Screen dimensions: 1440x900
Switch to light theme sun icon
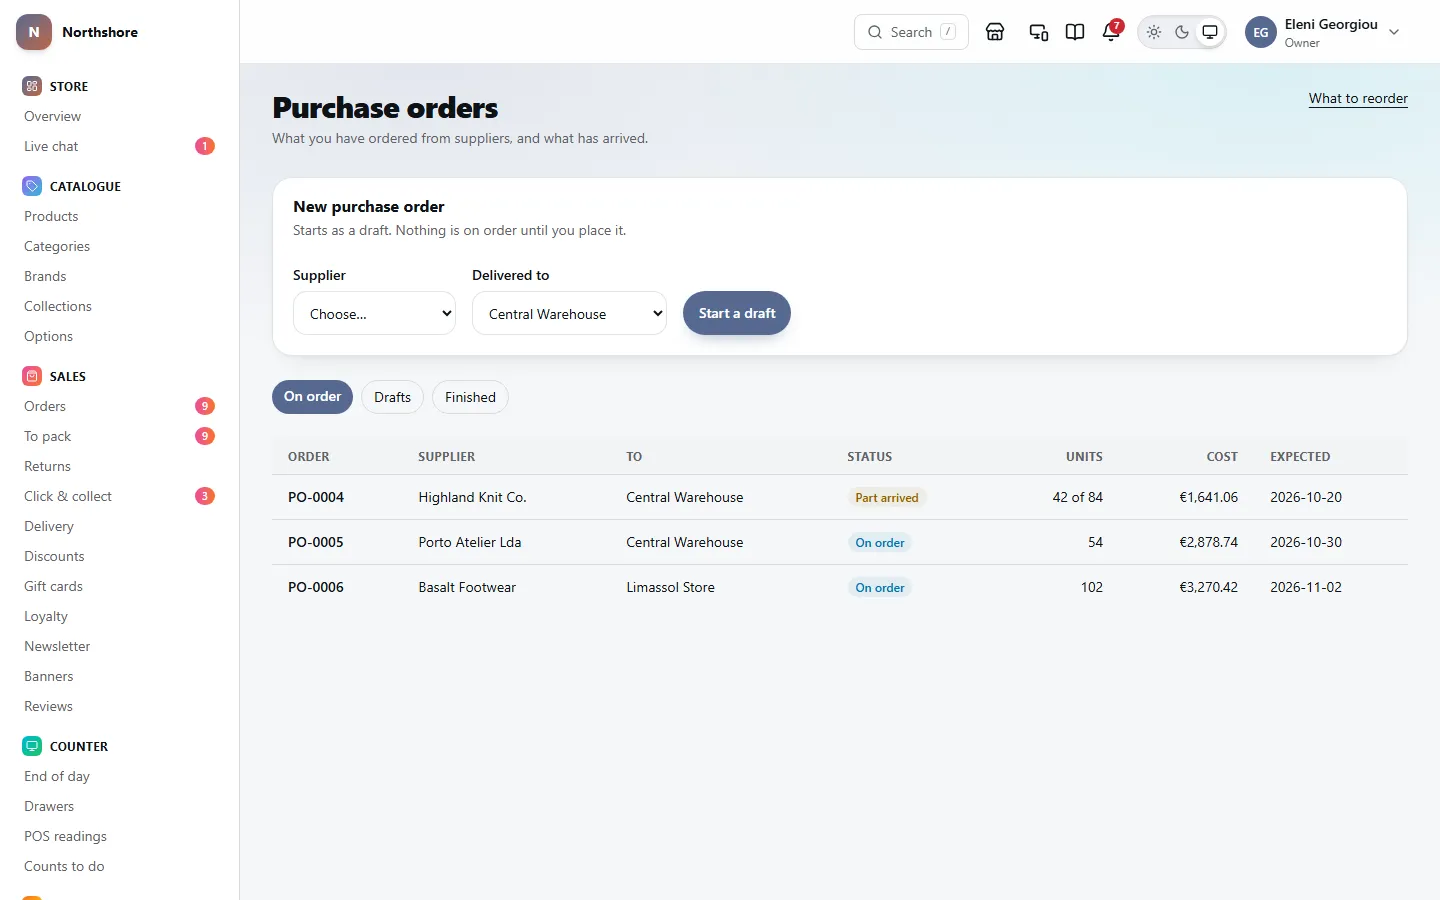[x=1154, y=32]
